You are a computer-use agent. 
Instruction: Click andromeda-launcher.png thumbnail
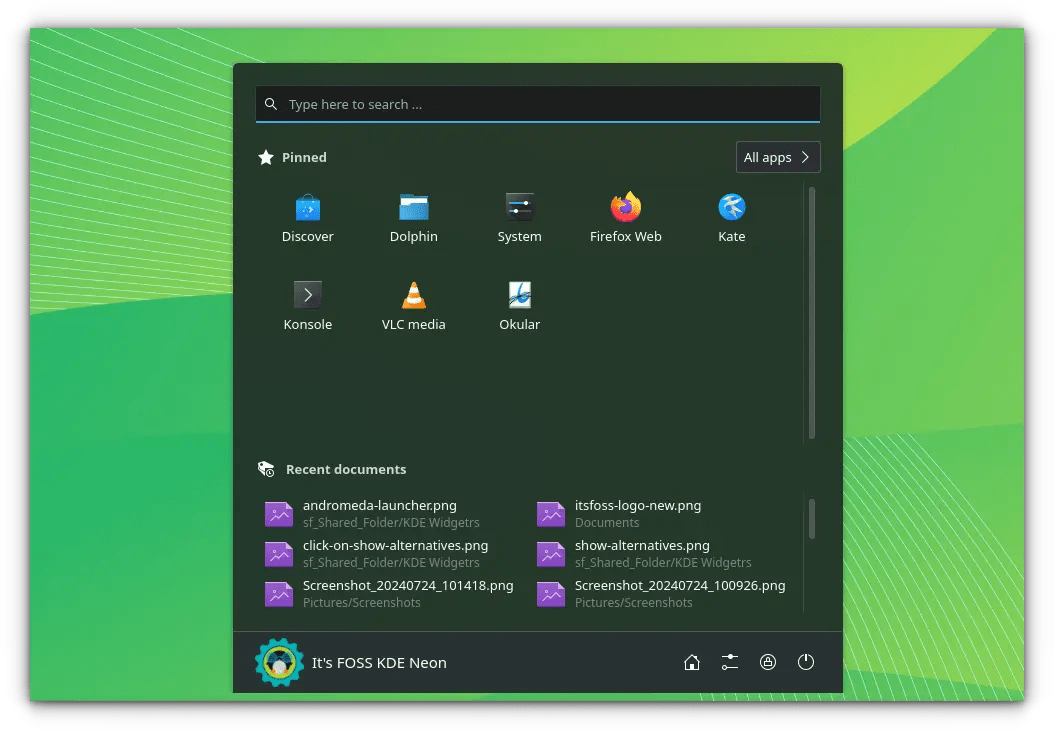[x=279, y=513]
